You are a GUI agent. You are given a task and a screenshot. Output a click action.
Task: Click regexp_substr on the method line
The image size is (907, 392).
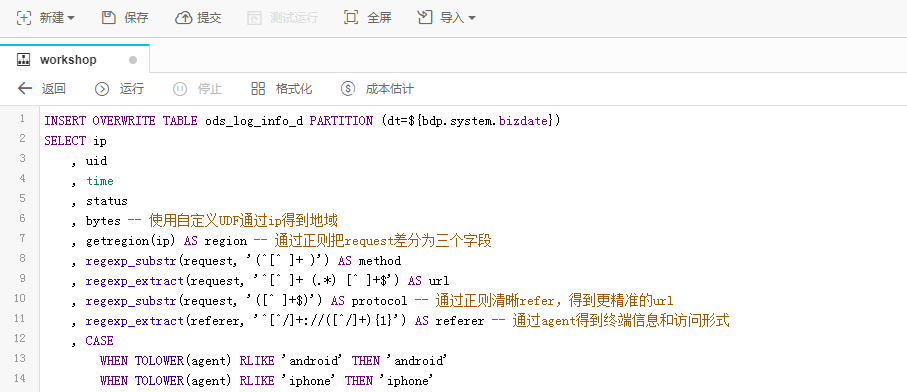(131, 261)
